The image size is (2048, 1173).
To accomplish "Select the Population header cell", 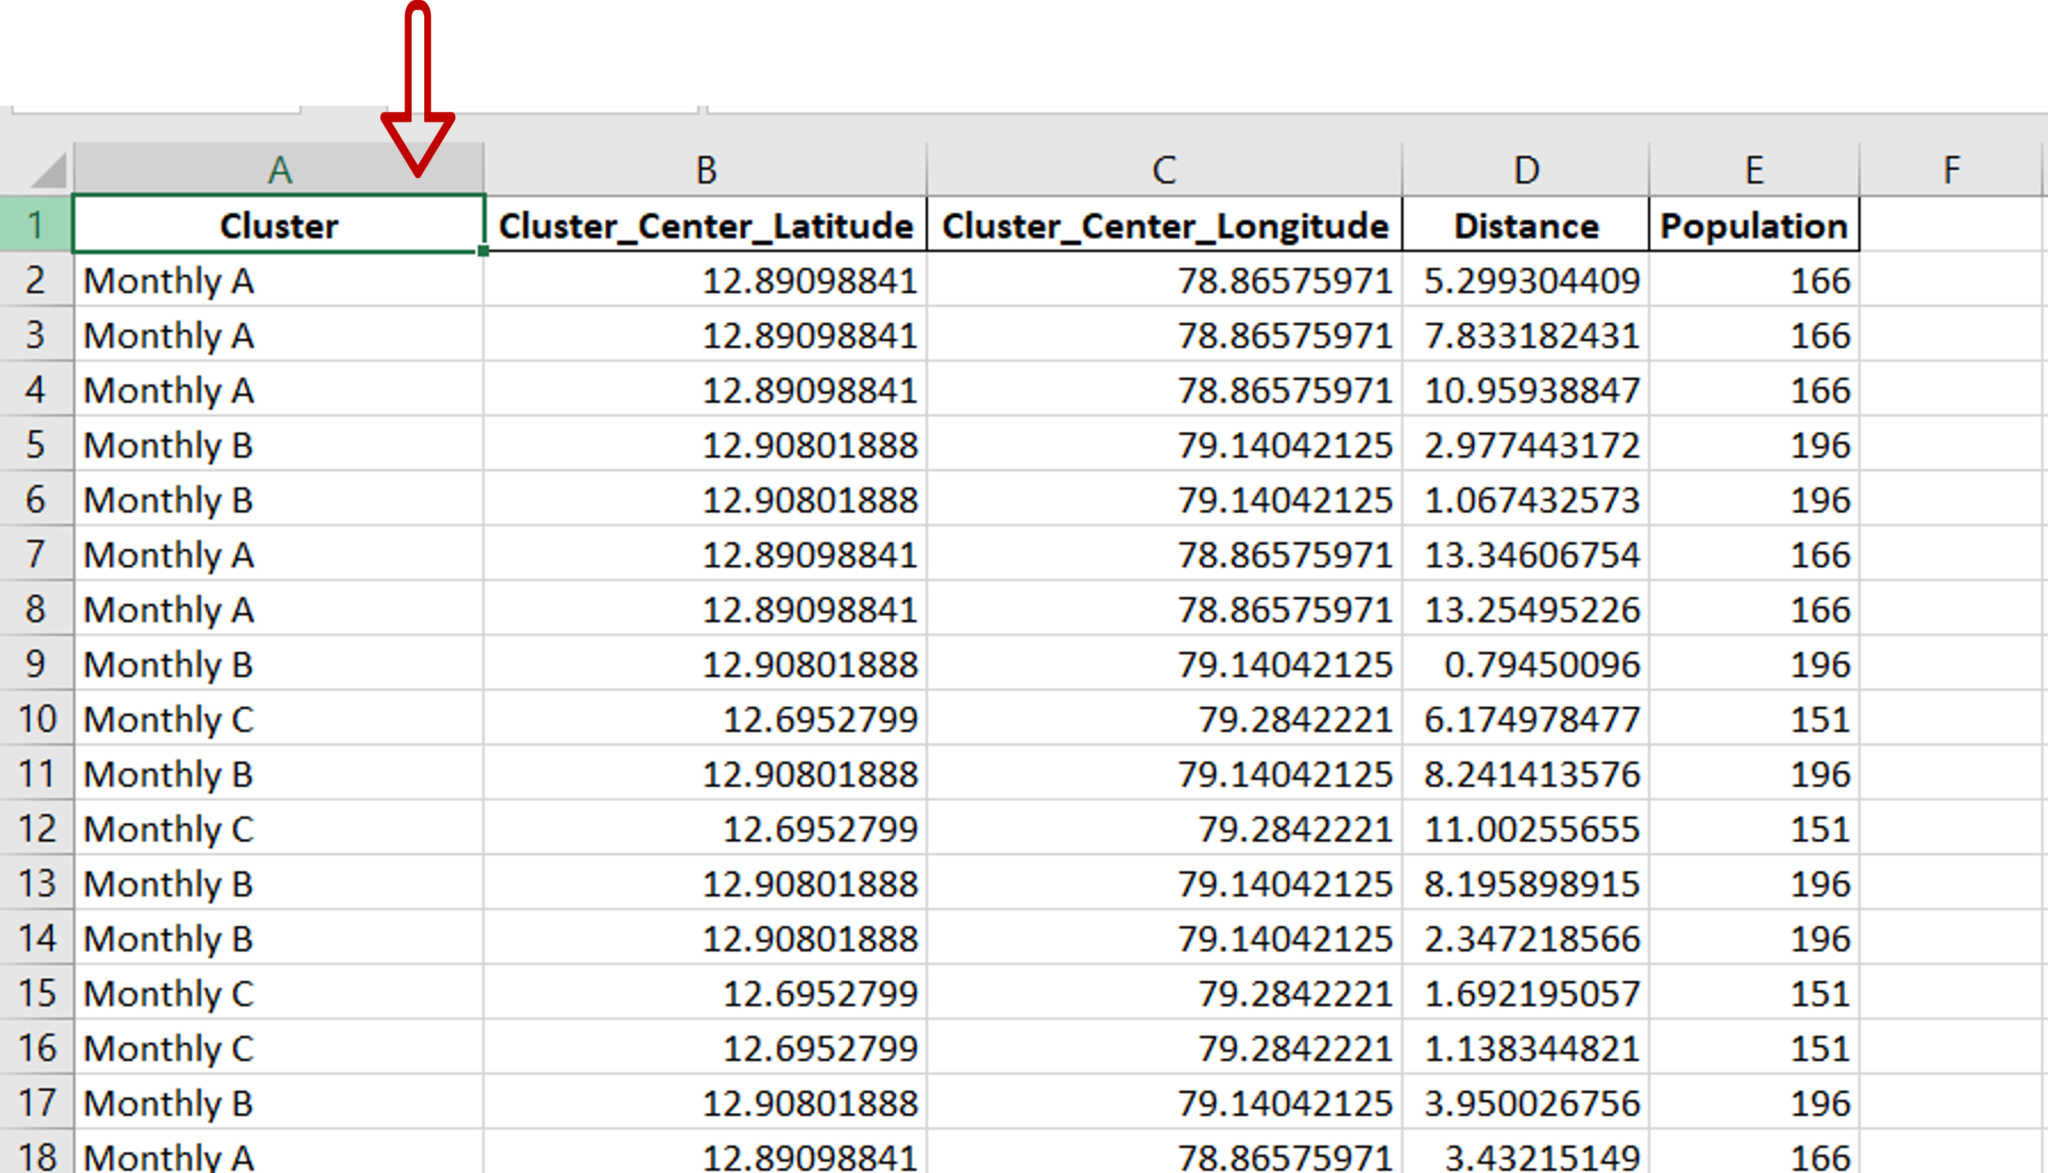I will click(x=1753, y=225).
